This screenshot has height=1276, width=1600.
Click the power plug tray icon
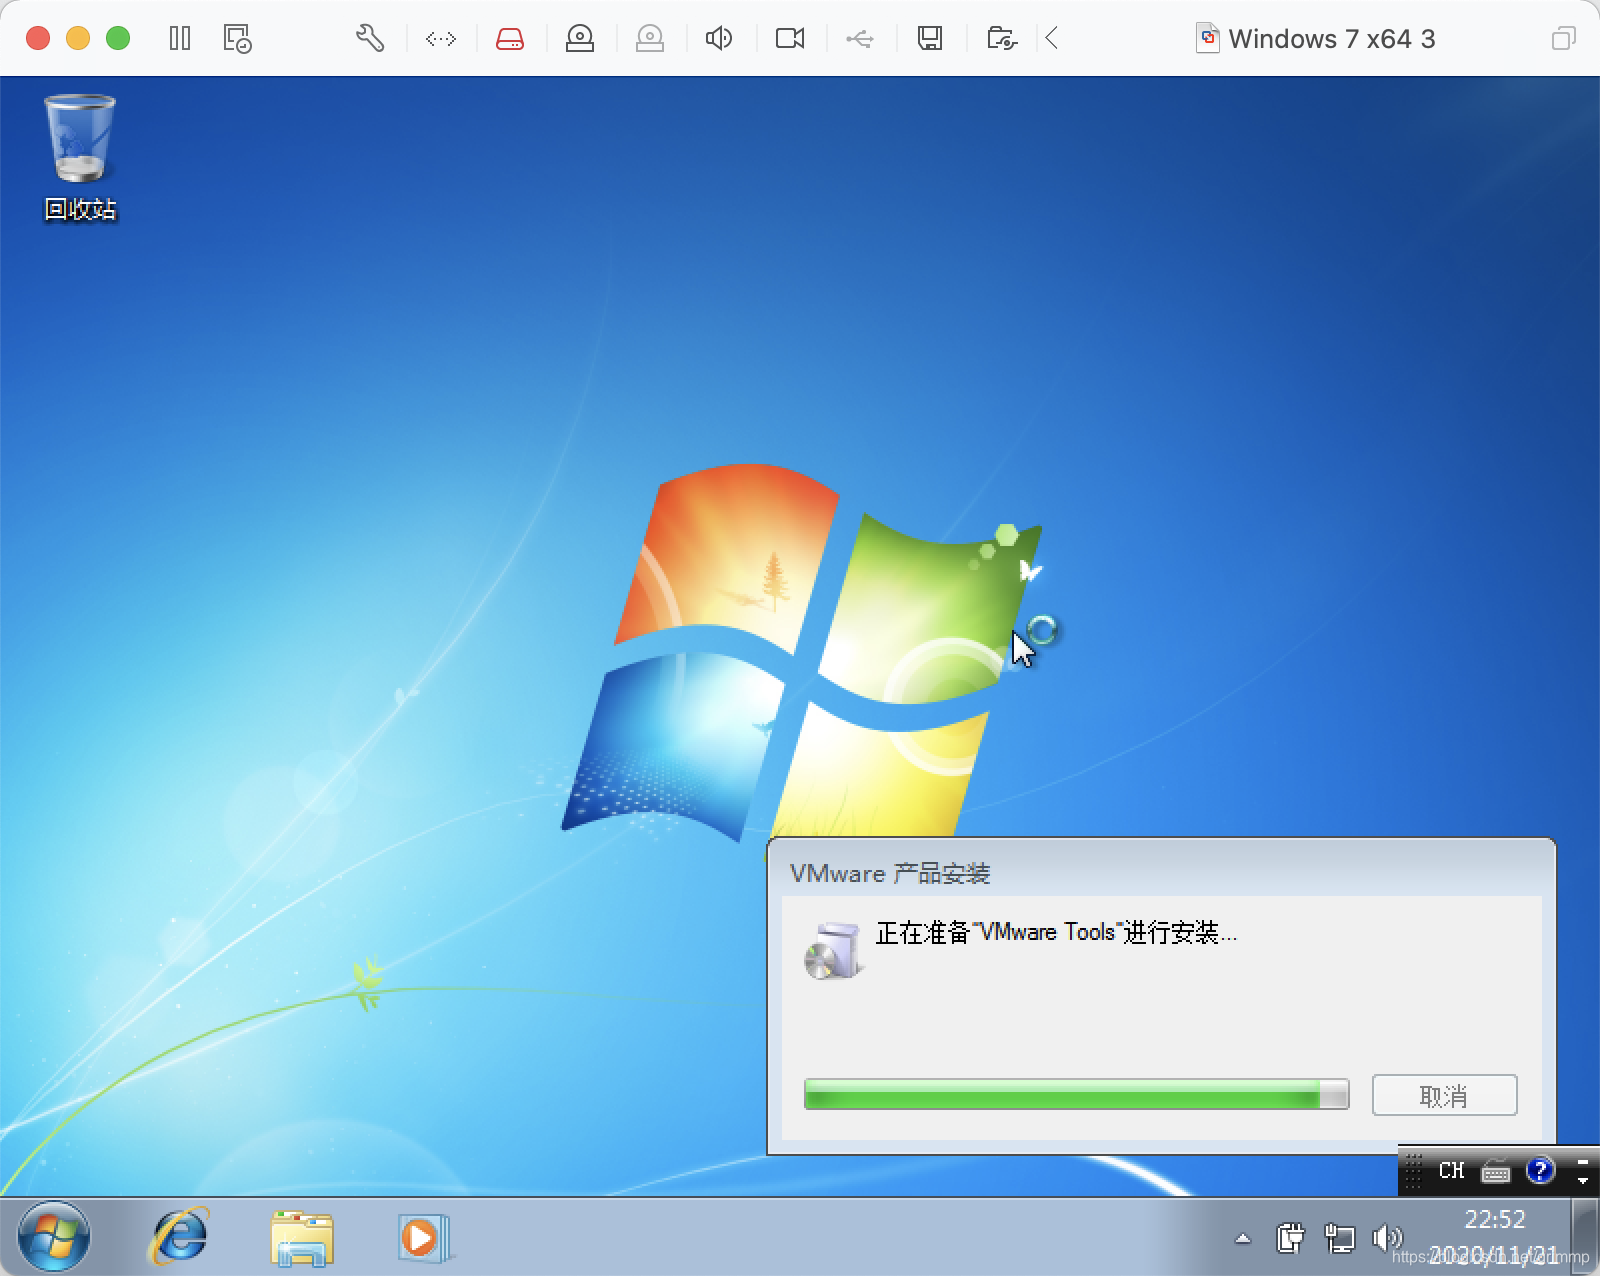point(1290,1239)
